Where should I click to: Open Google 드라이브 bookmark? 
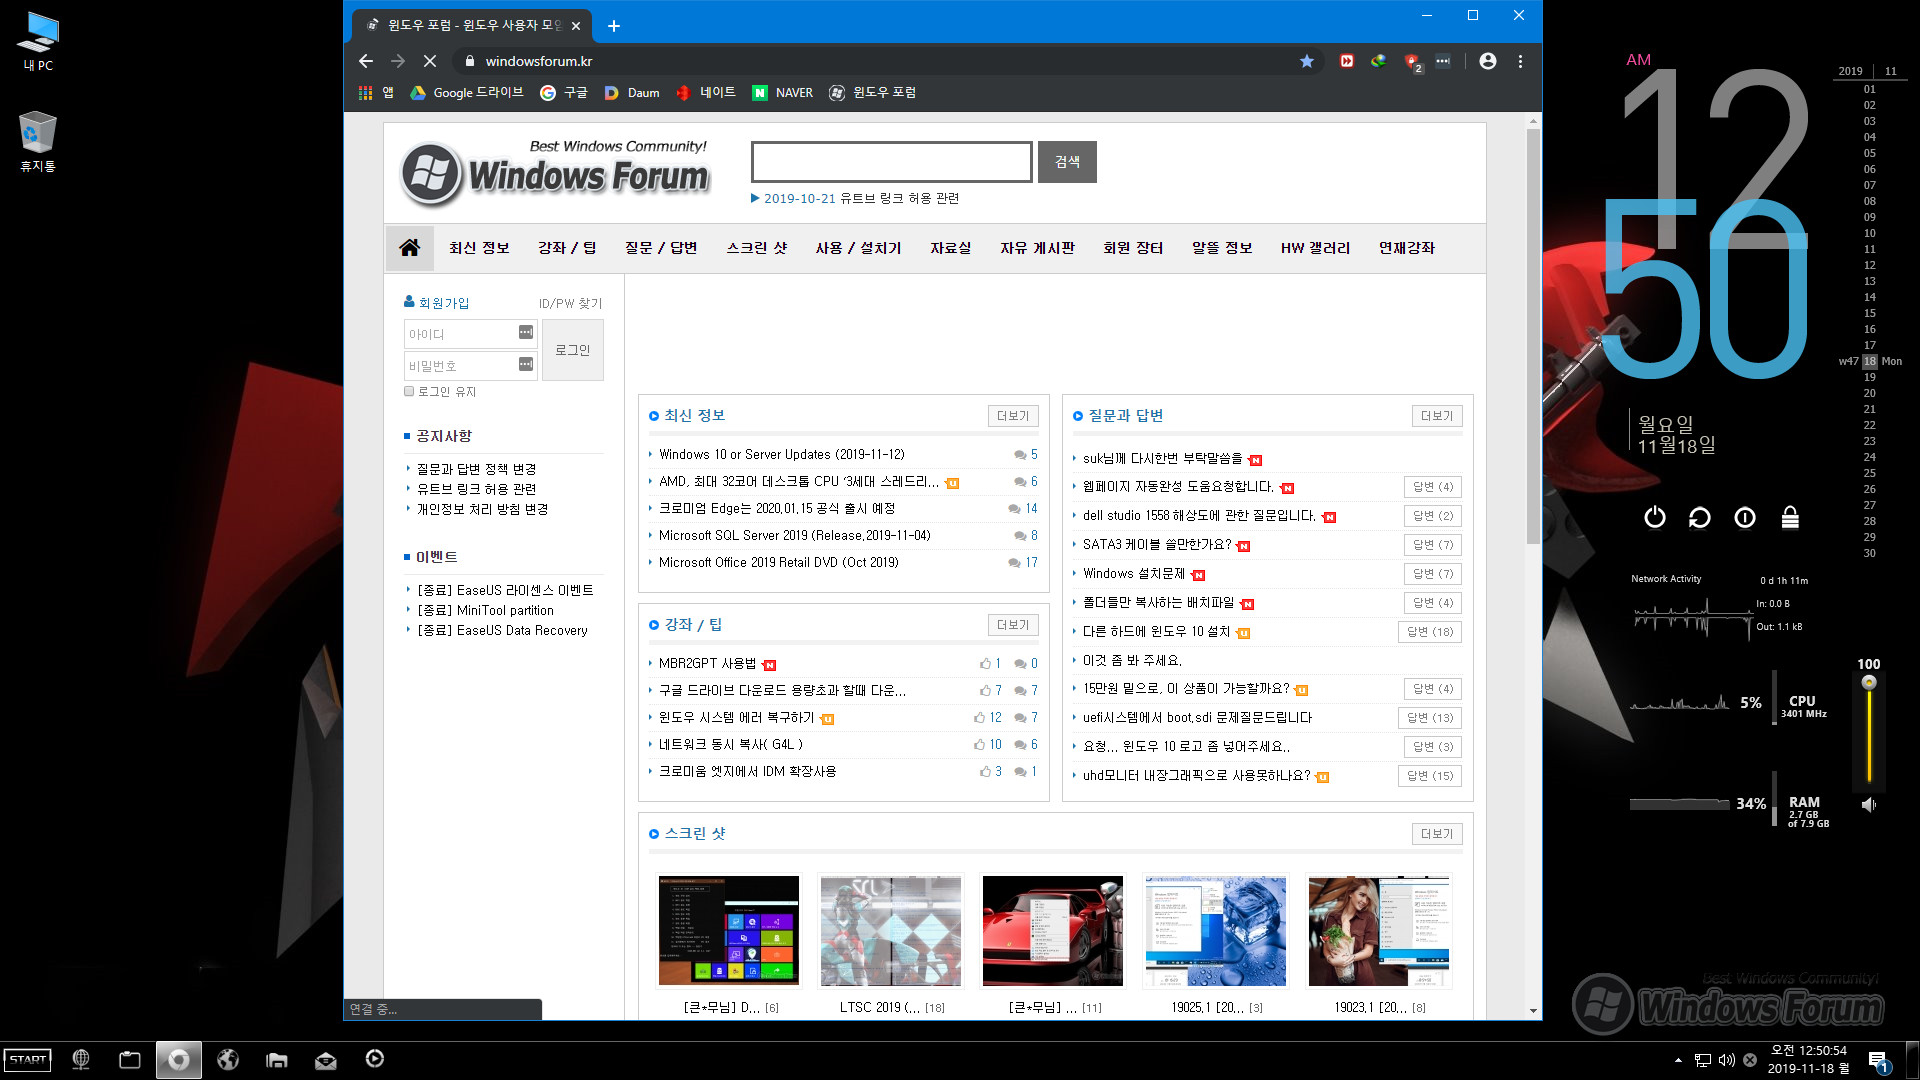pyautogui.click(x=466, y=92)
